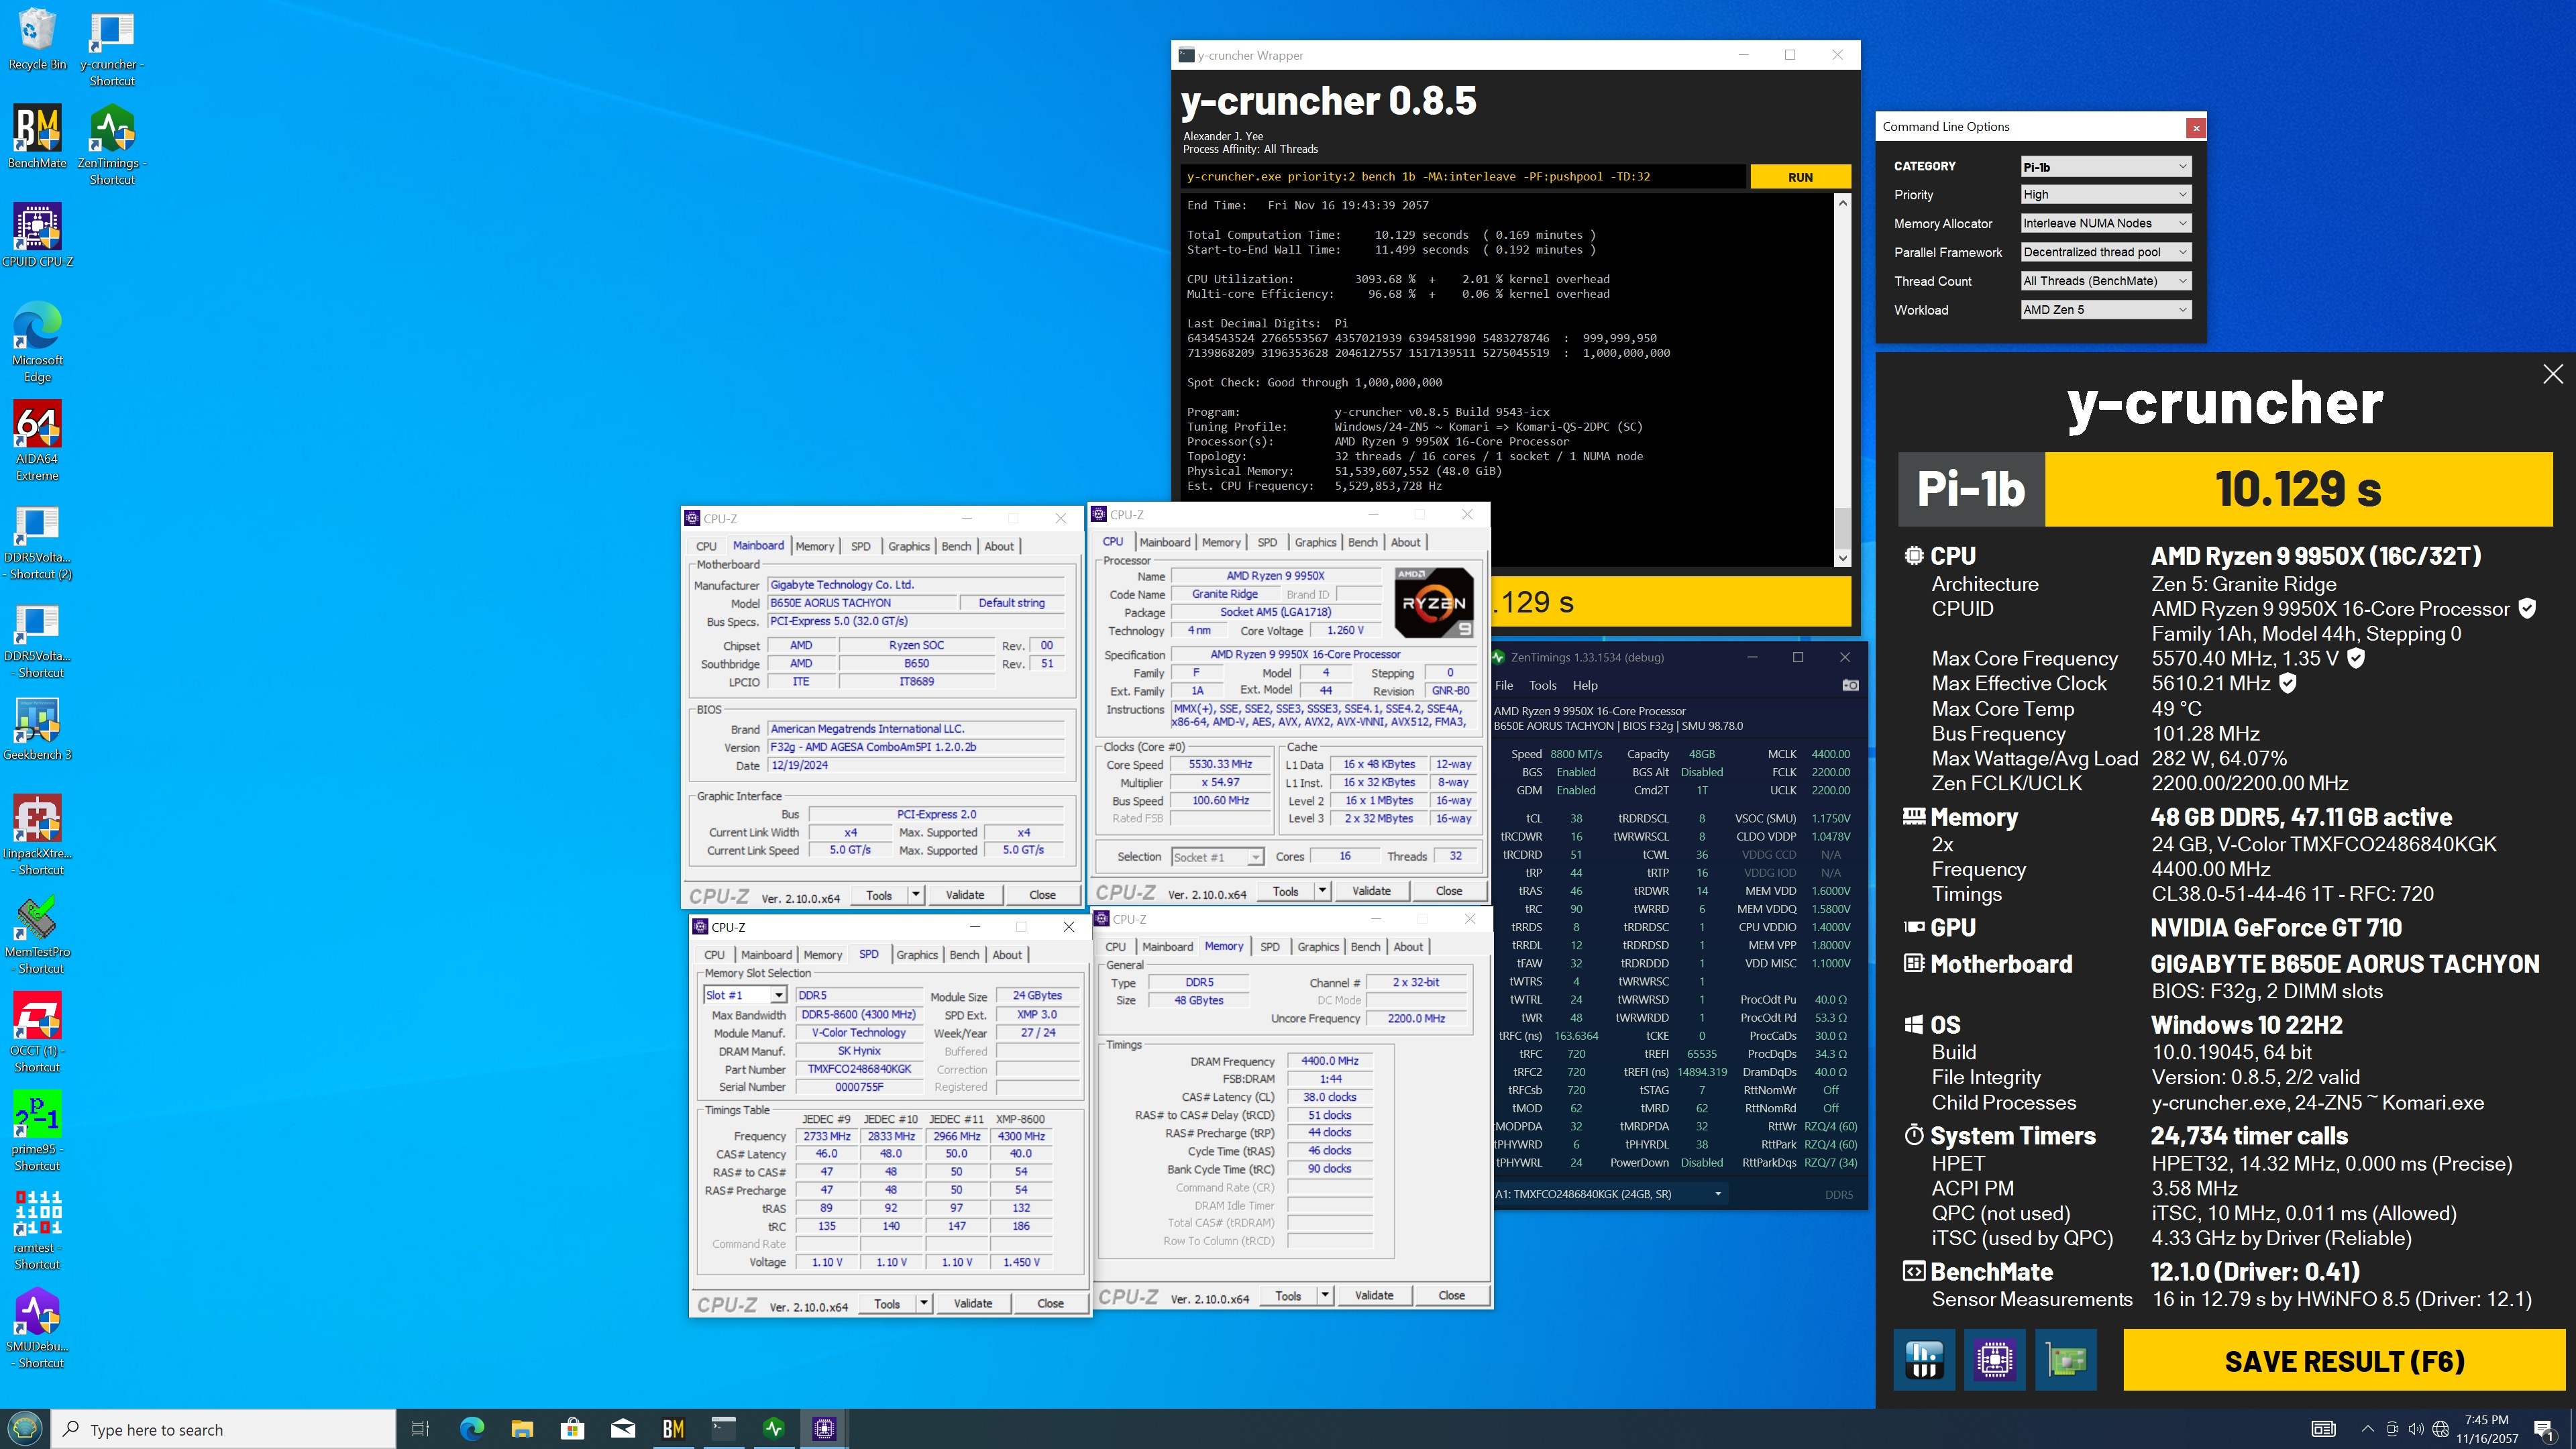Switch to BenchMate via its taskbar icon

pos(673,1429)
